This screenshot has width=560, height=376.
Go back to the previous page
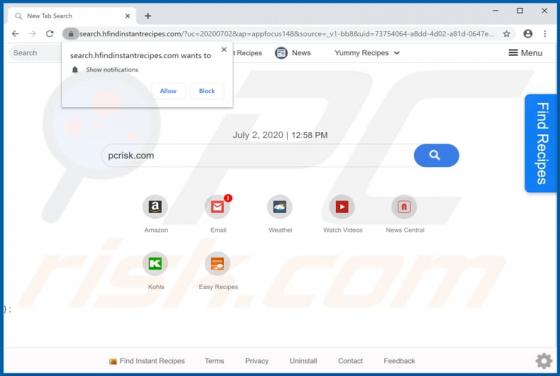click(x=15, y=34)
